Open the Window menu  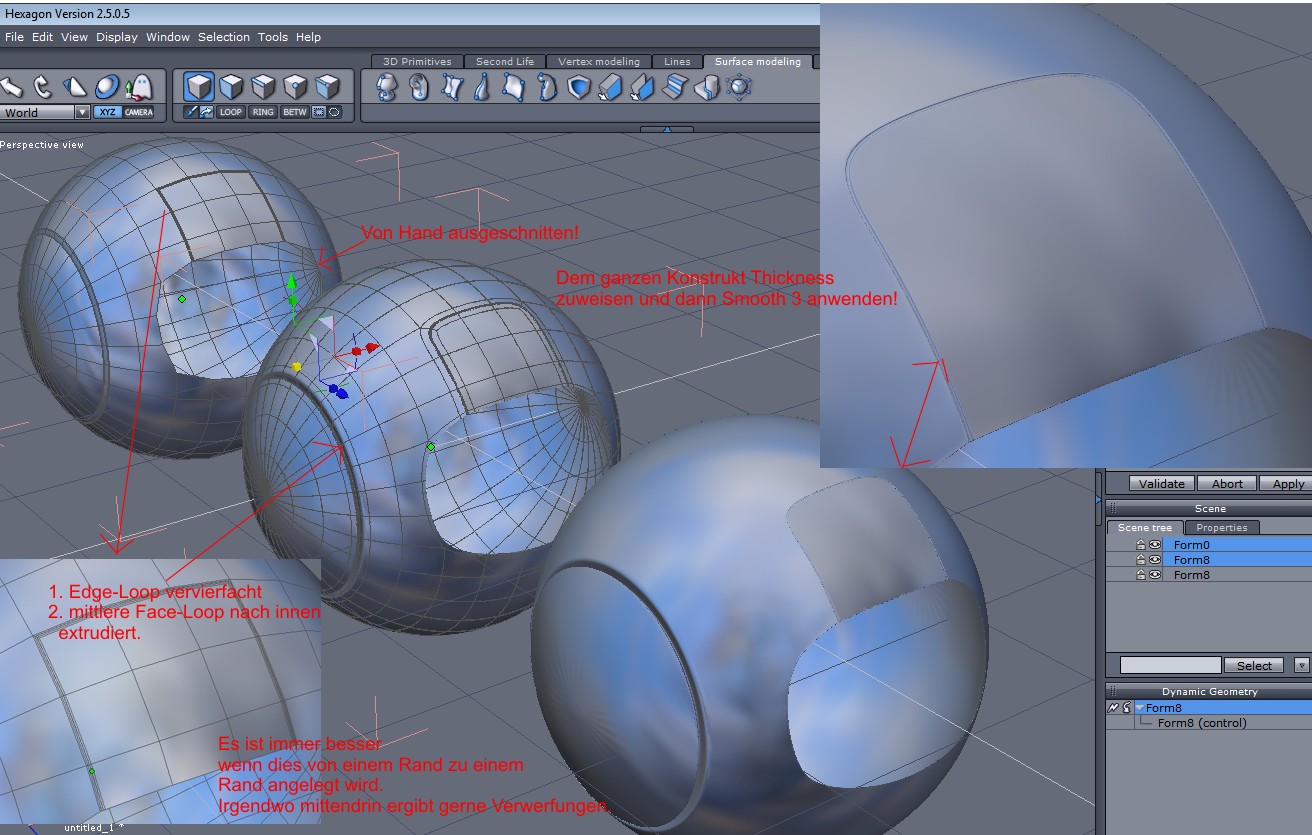[x=168, y=37]
